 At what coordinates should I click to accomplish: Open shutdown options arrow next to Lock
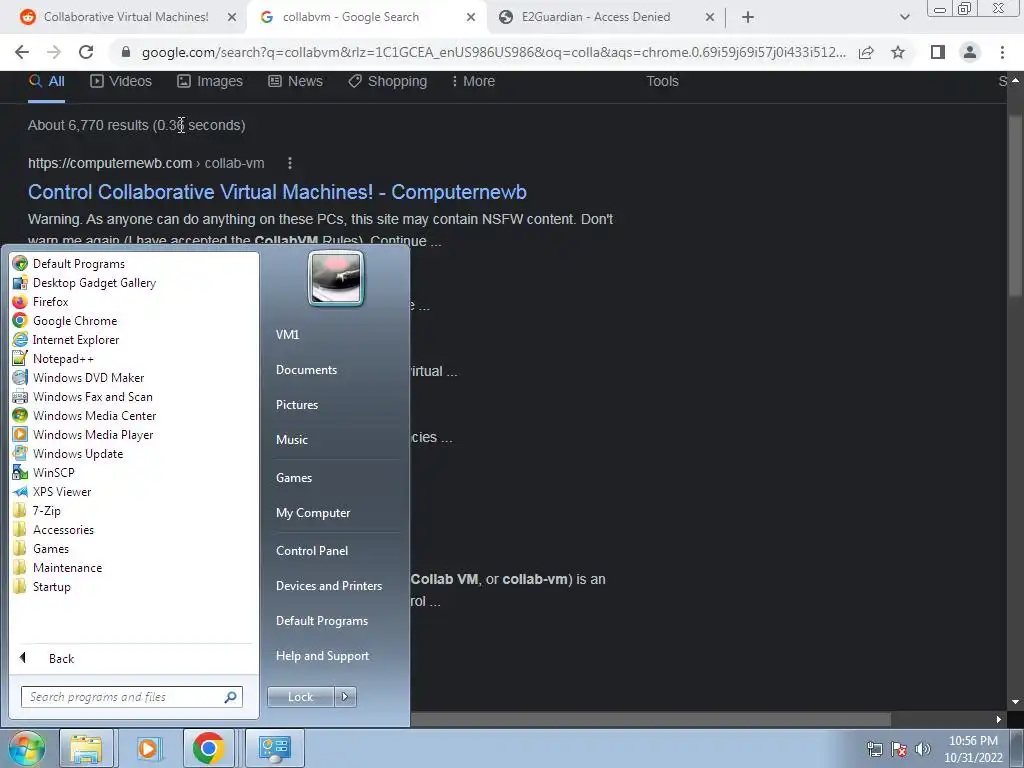coord(345,697)
